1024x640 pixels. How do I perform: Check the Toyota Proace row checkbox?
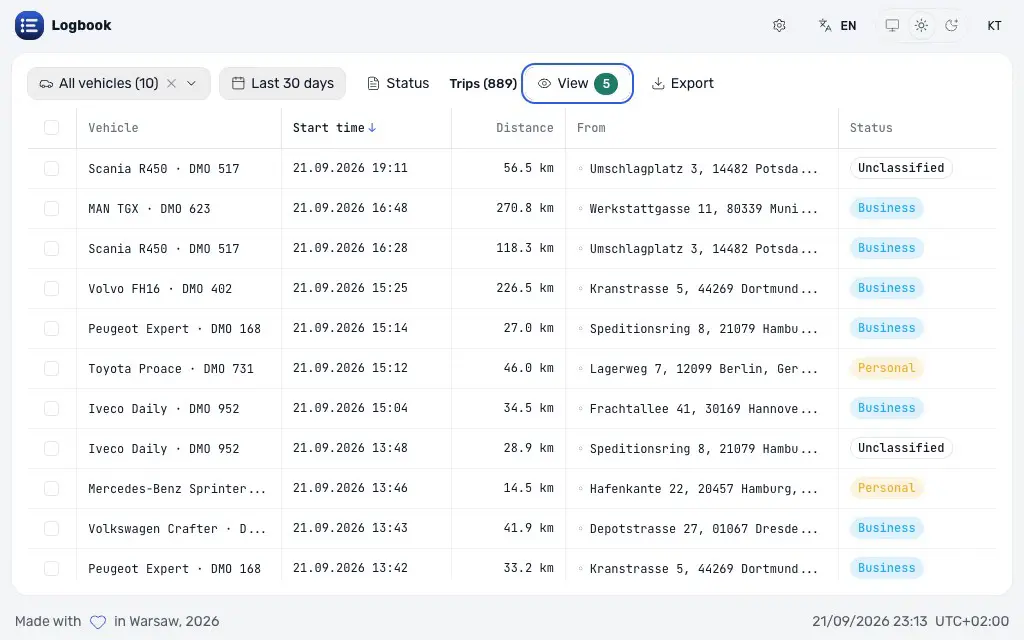click(52, 368)
